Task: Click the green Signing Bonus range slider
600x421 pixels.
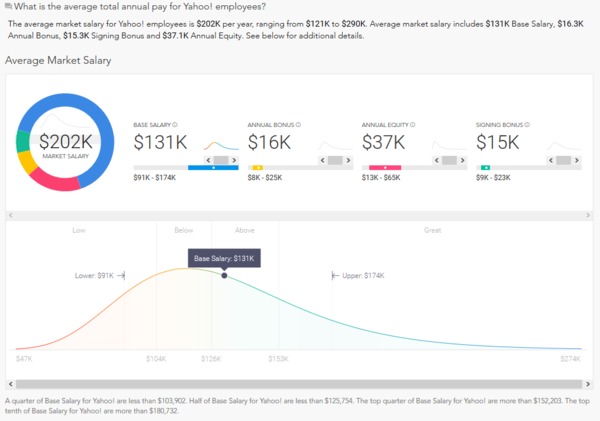Action: [x=485, y=168]
